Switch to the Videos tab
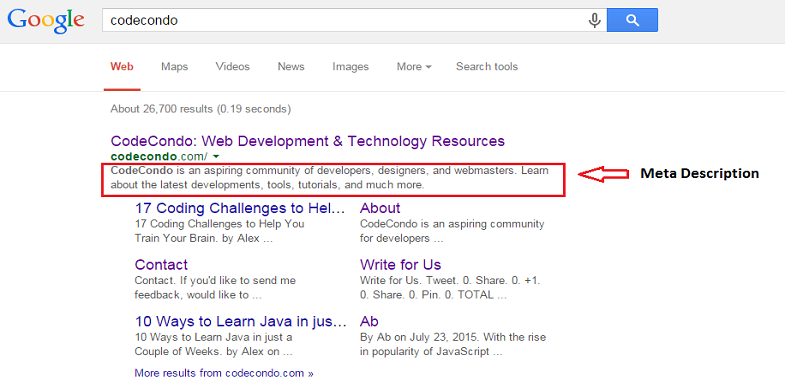 click(233, 67)
